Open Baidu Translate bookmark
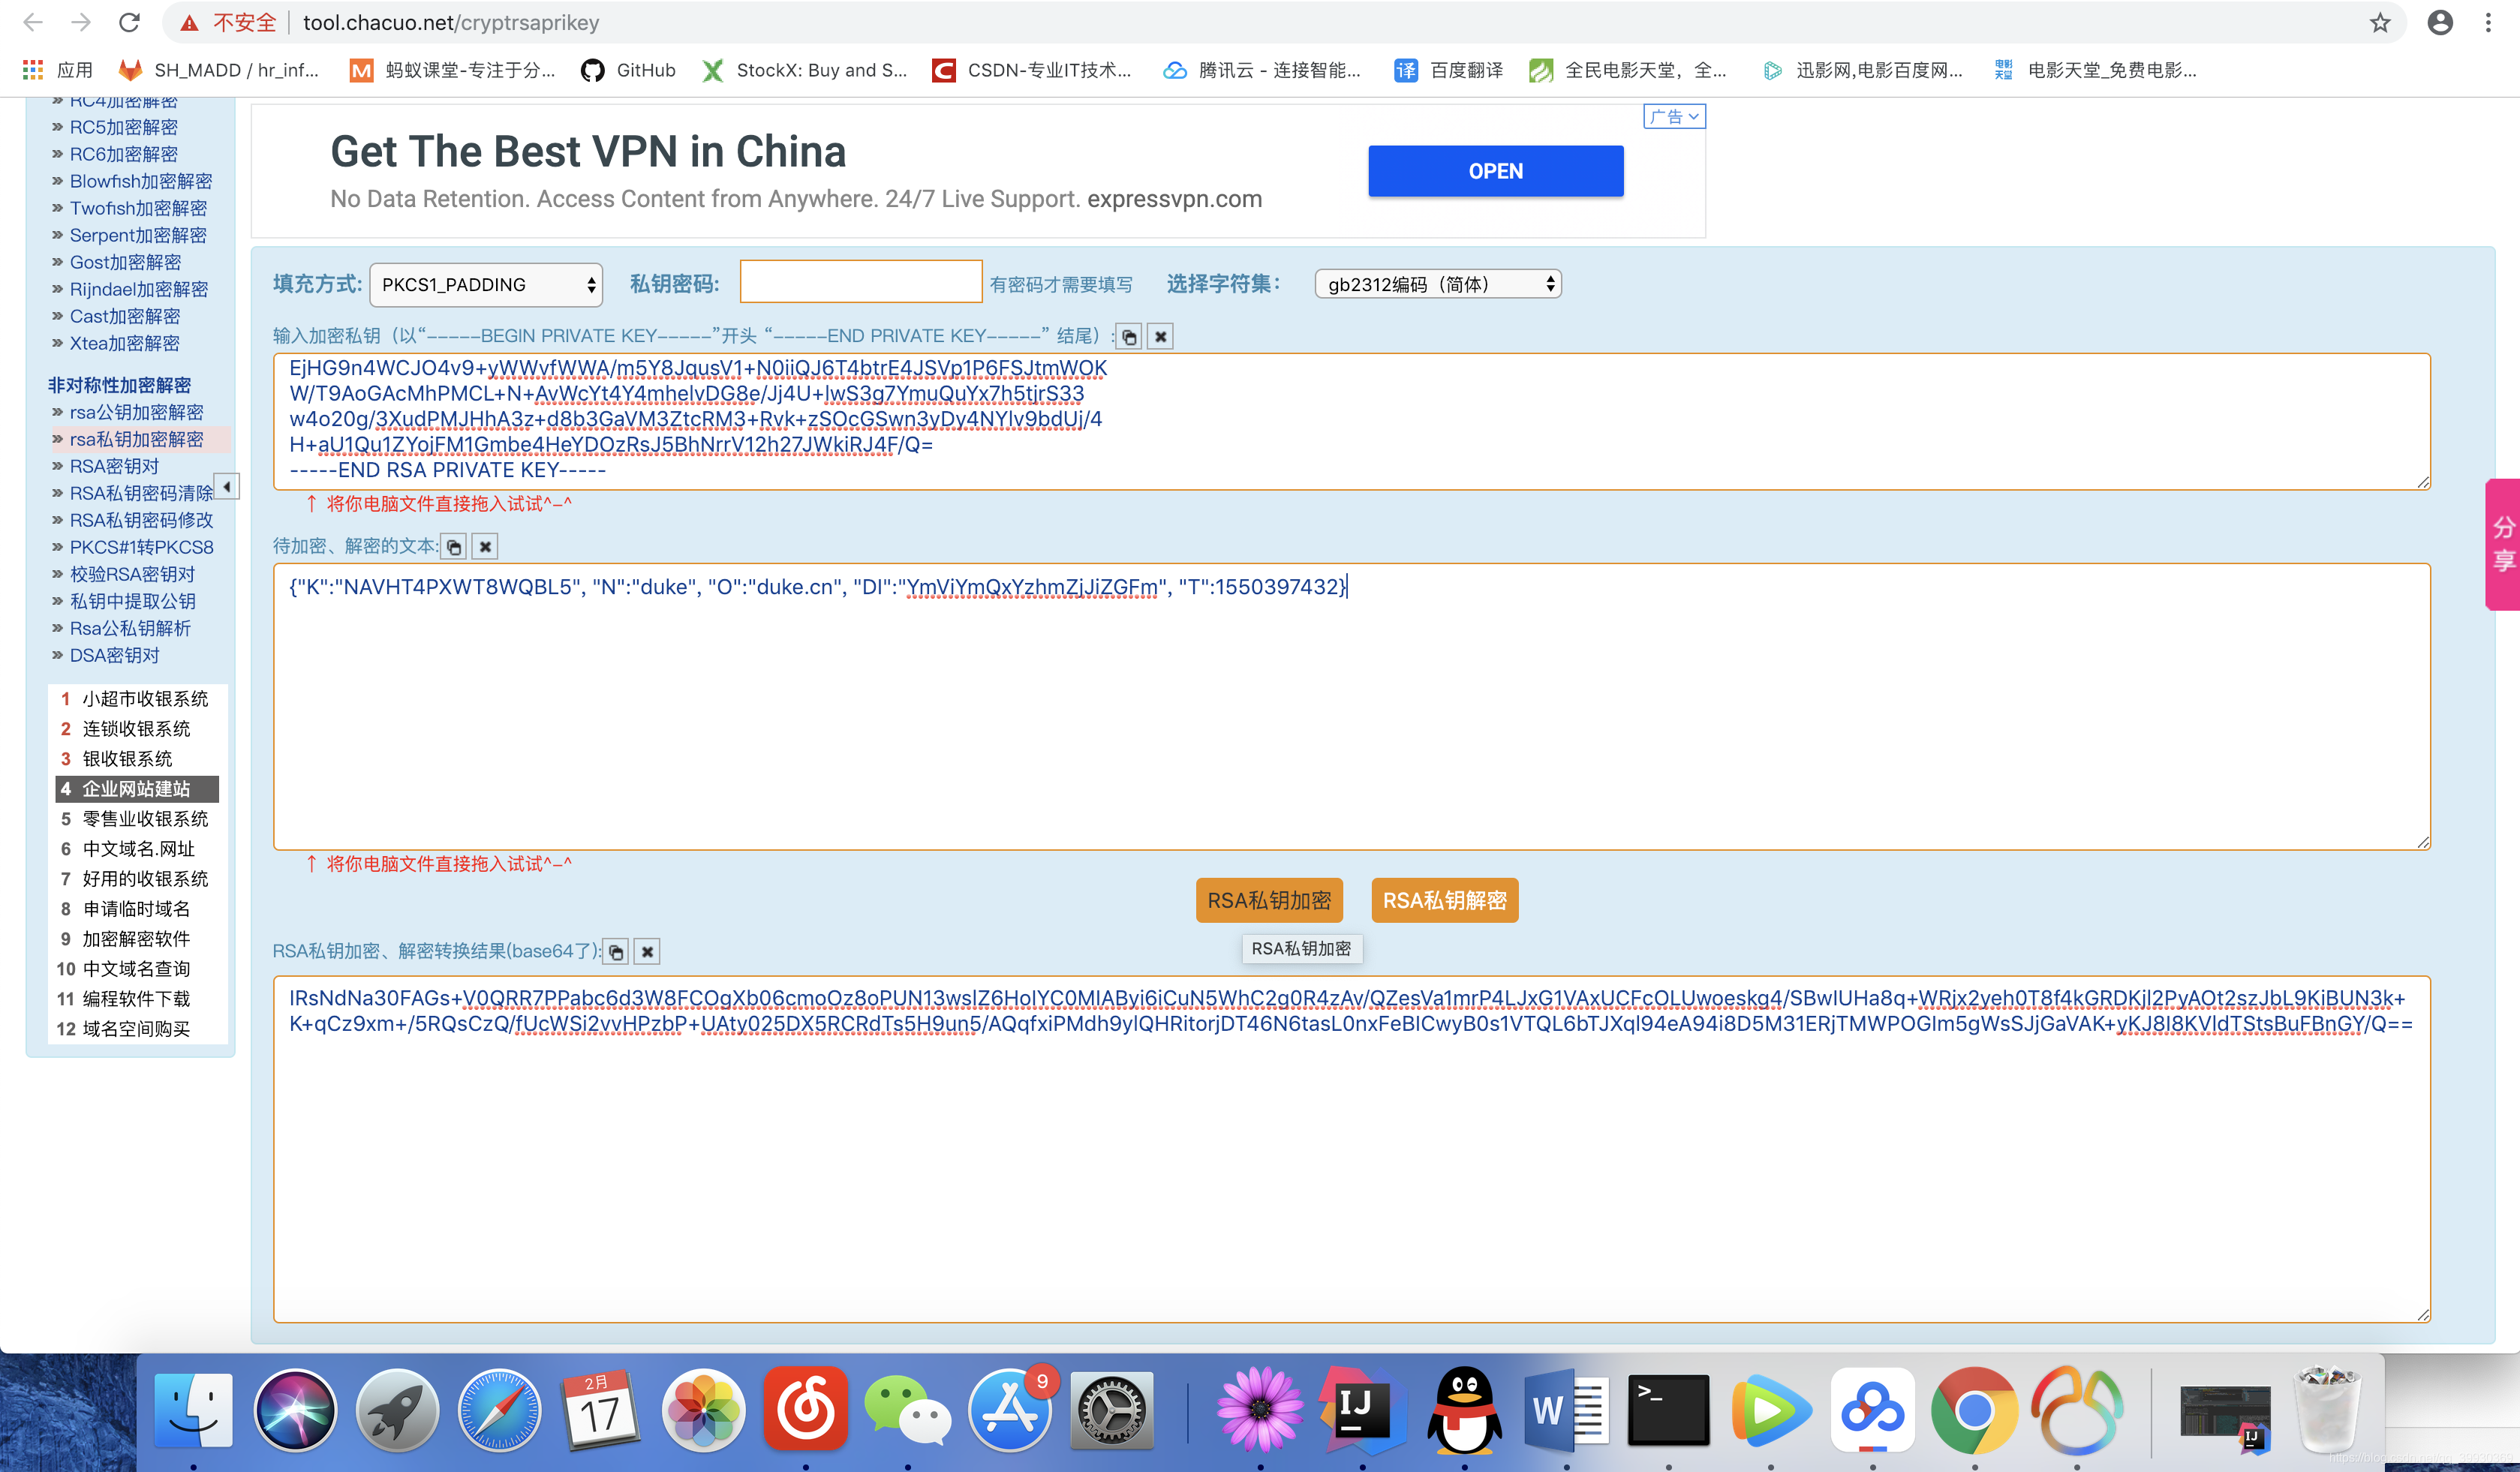This screenshot has height=1472, width=2520. click(1449, 70)
